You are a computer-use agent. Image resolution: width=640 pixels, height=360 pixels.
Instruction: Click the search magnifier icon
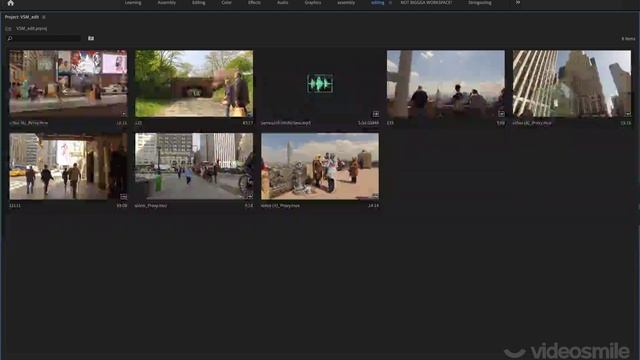(x=10, y=38)
